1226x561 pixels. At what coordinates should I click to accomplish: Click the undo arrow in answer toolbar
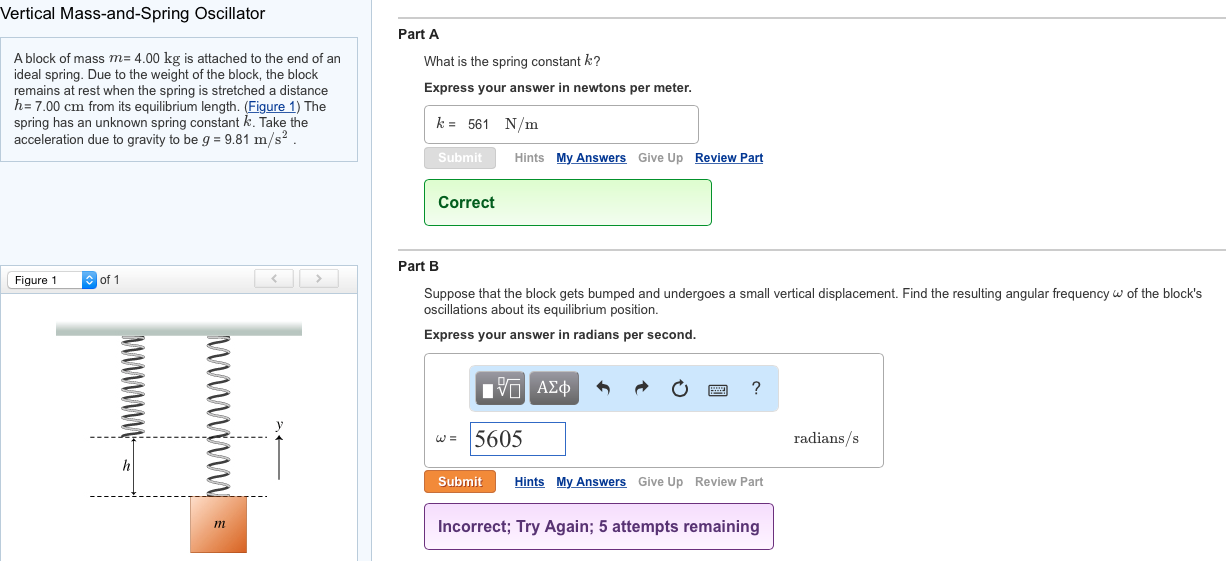coord(603,389)
